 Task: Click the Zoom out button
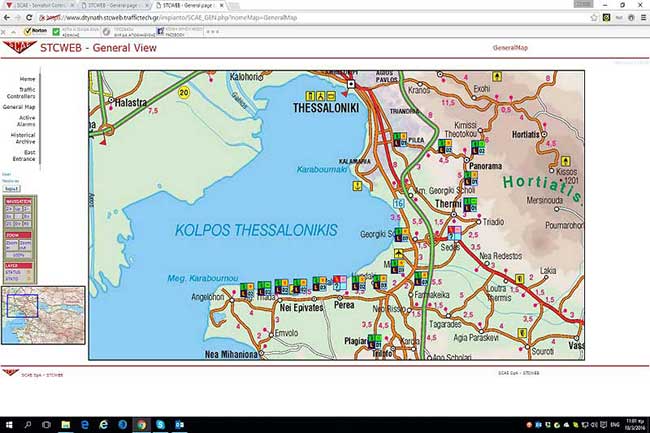(x=25, y=245)
